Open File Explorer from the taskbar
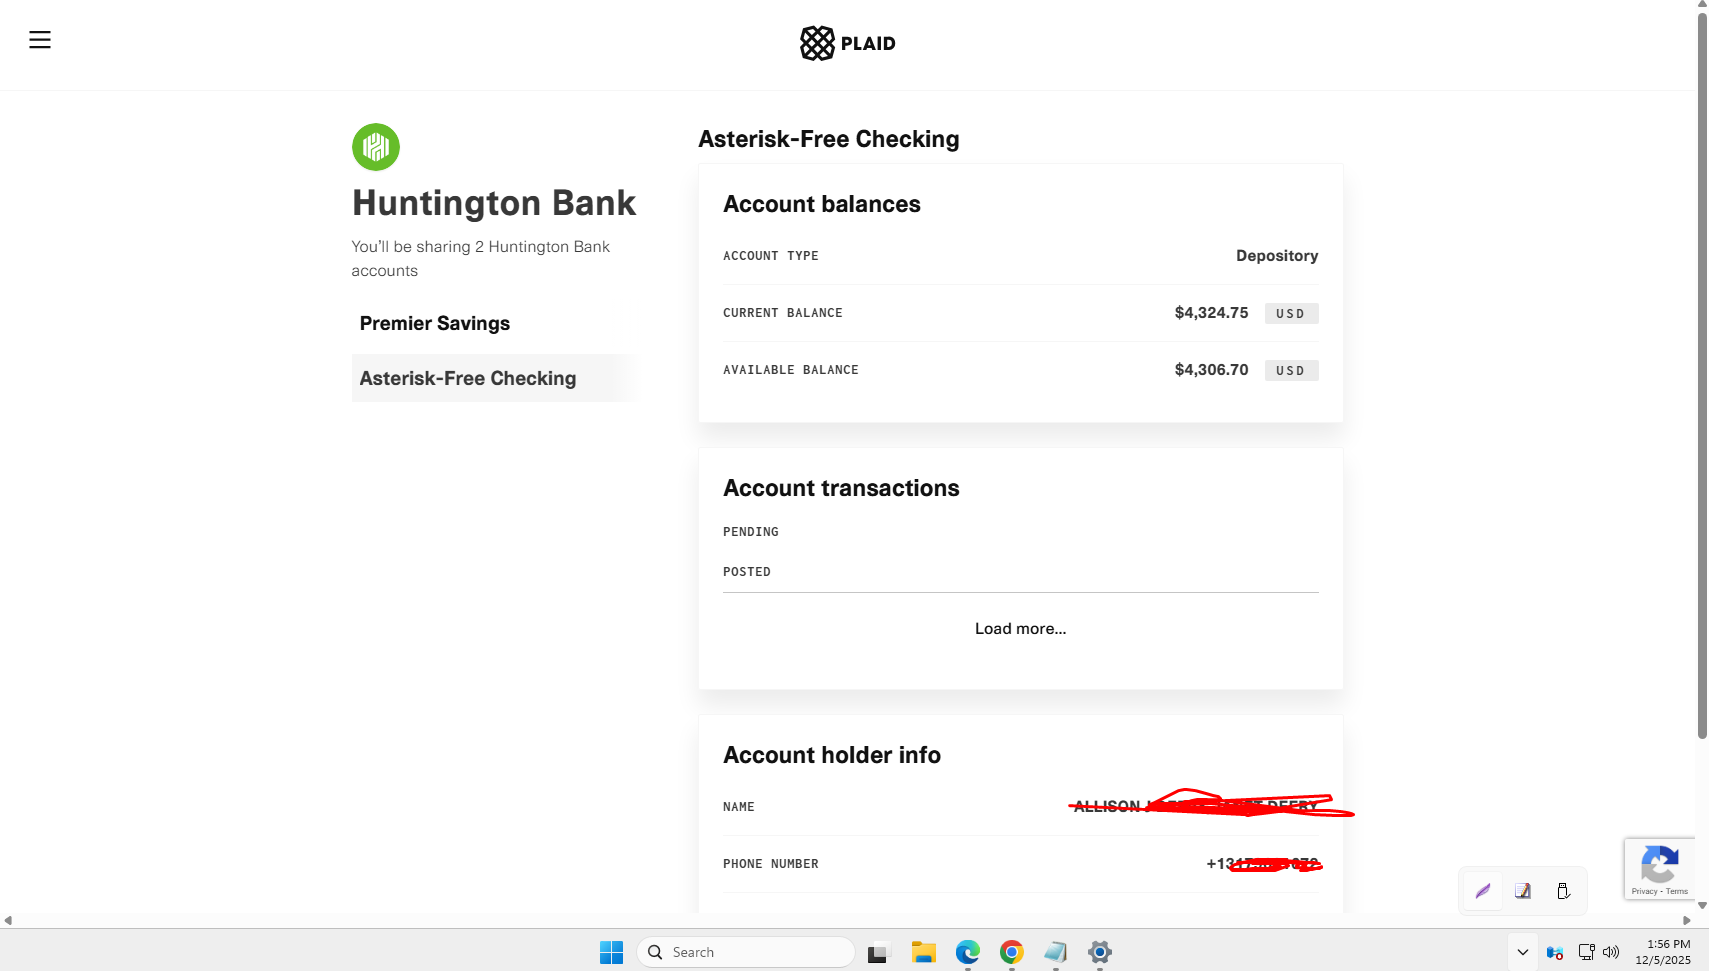 point(923,952)
